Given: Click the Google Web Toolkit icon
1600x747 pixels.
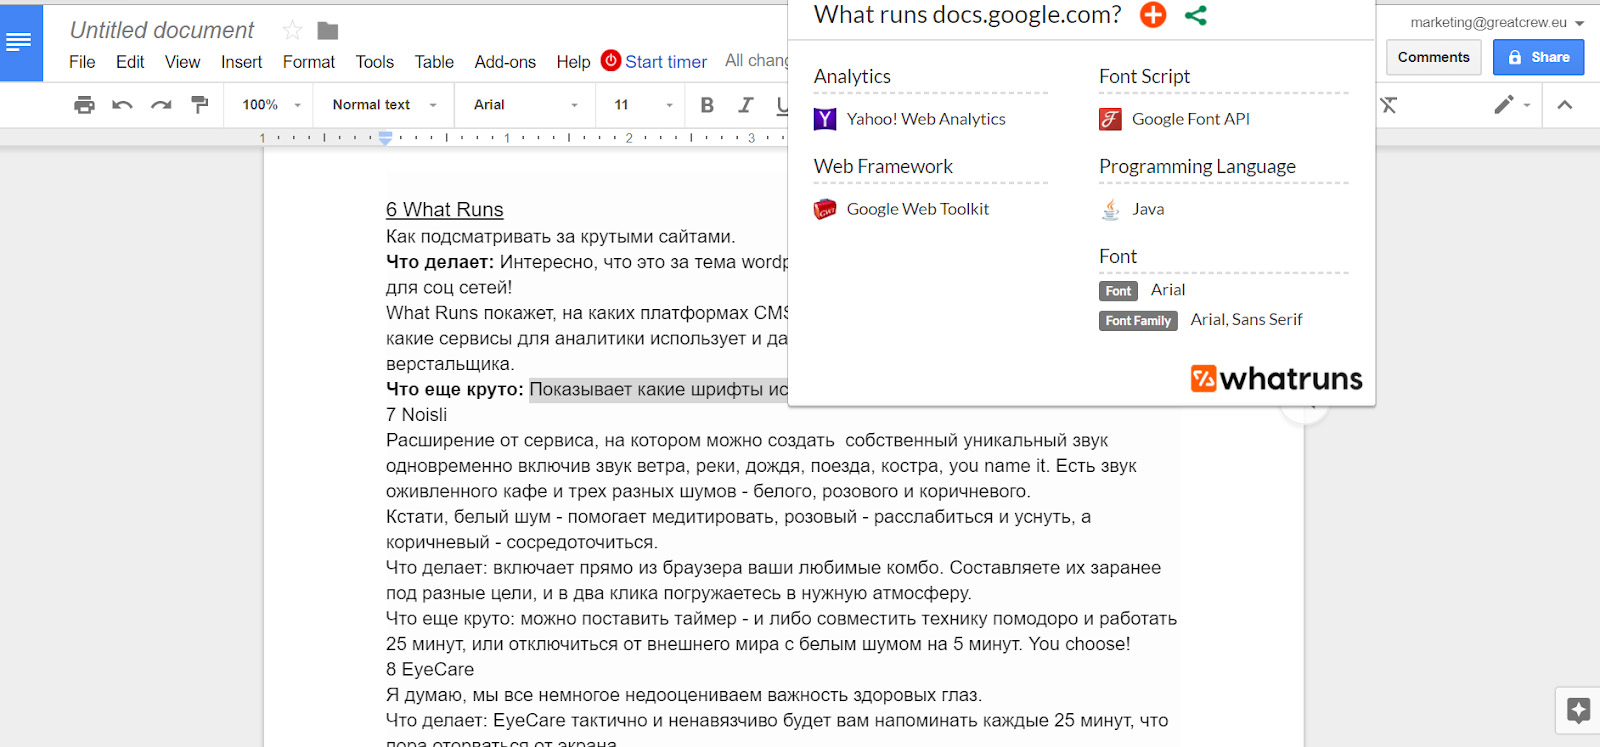Looking at the screenshot, I should pyautogui.click(x=825, y=209).
